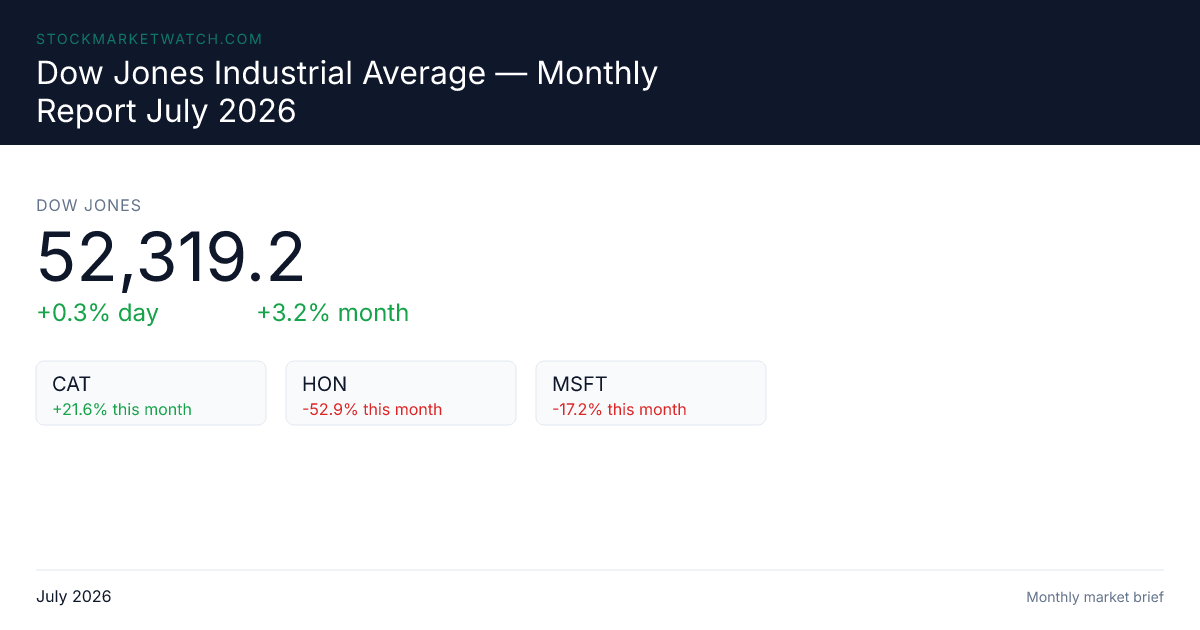This screenshot has height=630, width=1200.
Task: Click the -17.2% this month figure
Action: click(x=619, y=409)
